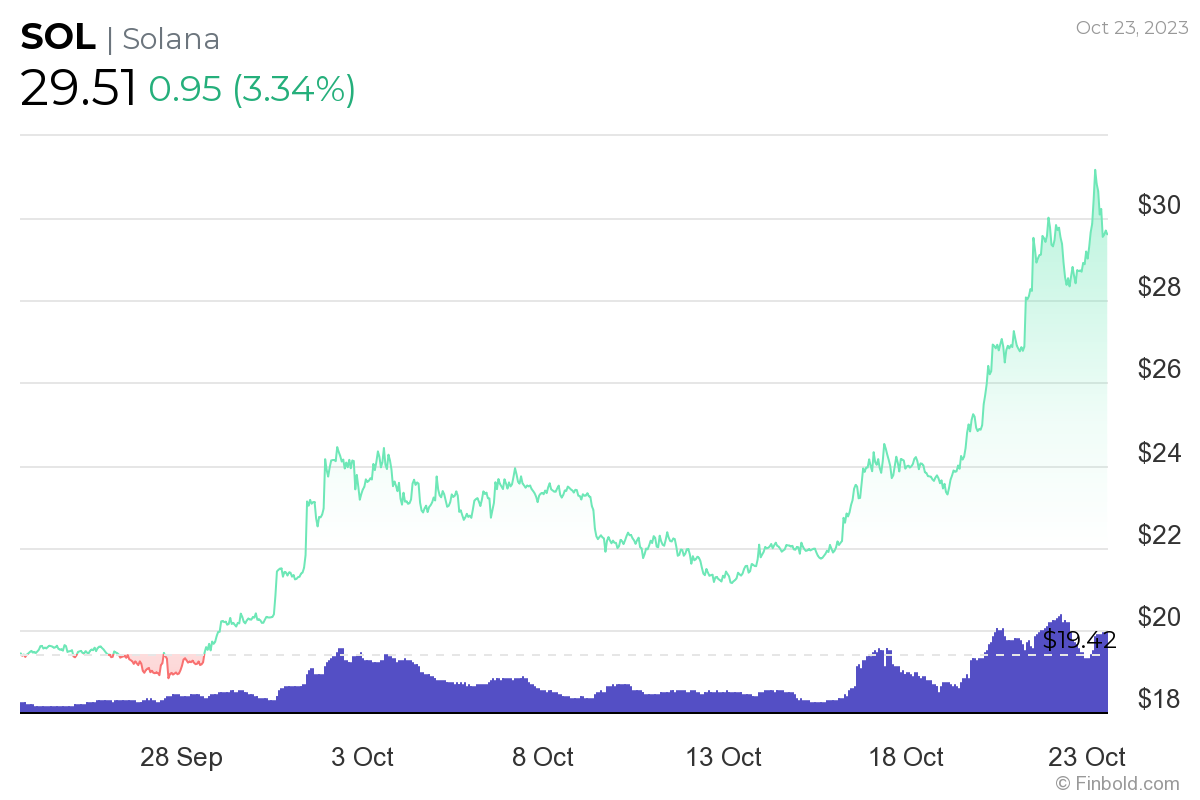
Task: Click the $30 price axis label
Action: tap(1159, 205)
